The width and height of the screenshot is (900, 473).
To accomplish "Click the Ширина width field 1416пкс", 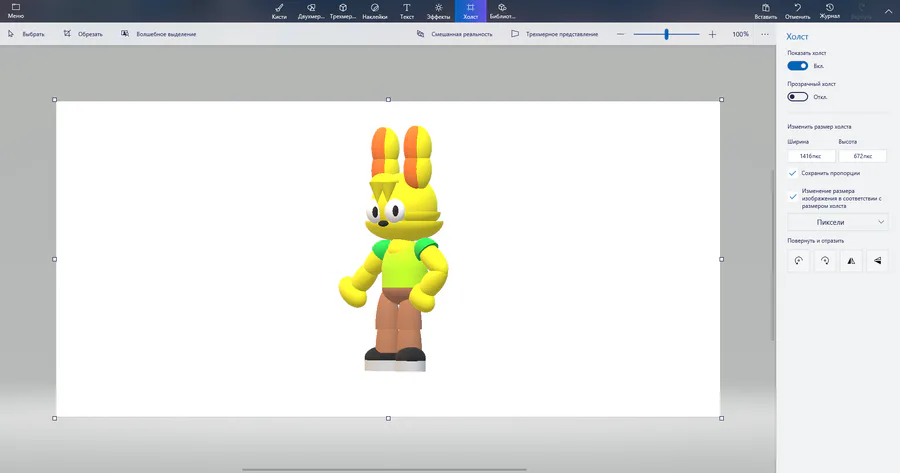I will [x=810, y=156].
